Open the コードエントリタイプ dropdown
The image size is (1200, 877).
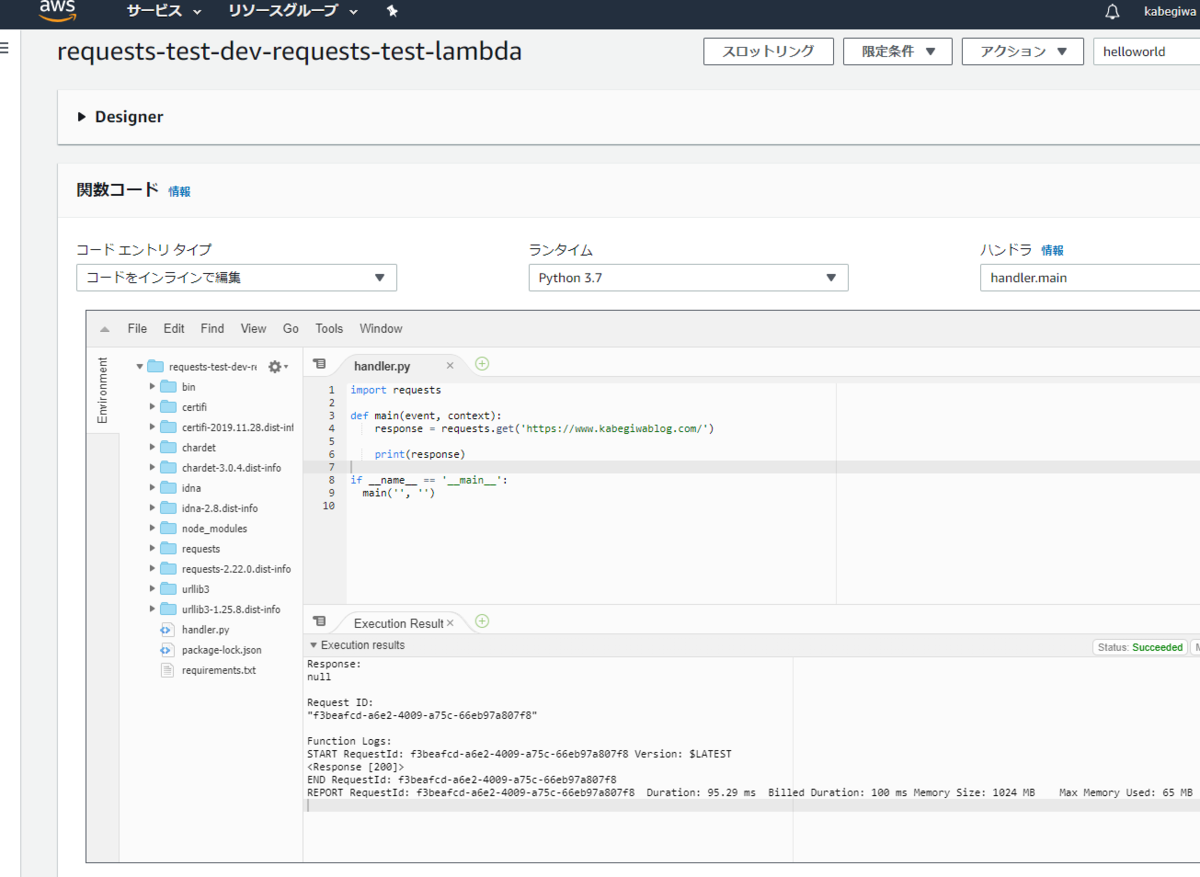click(236, 278)
